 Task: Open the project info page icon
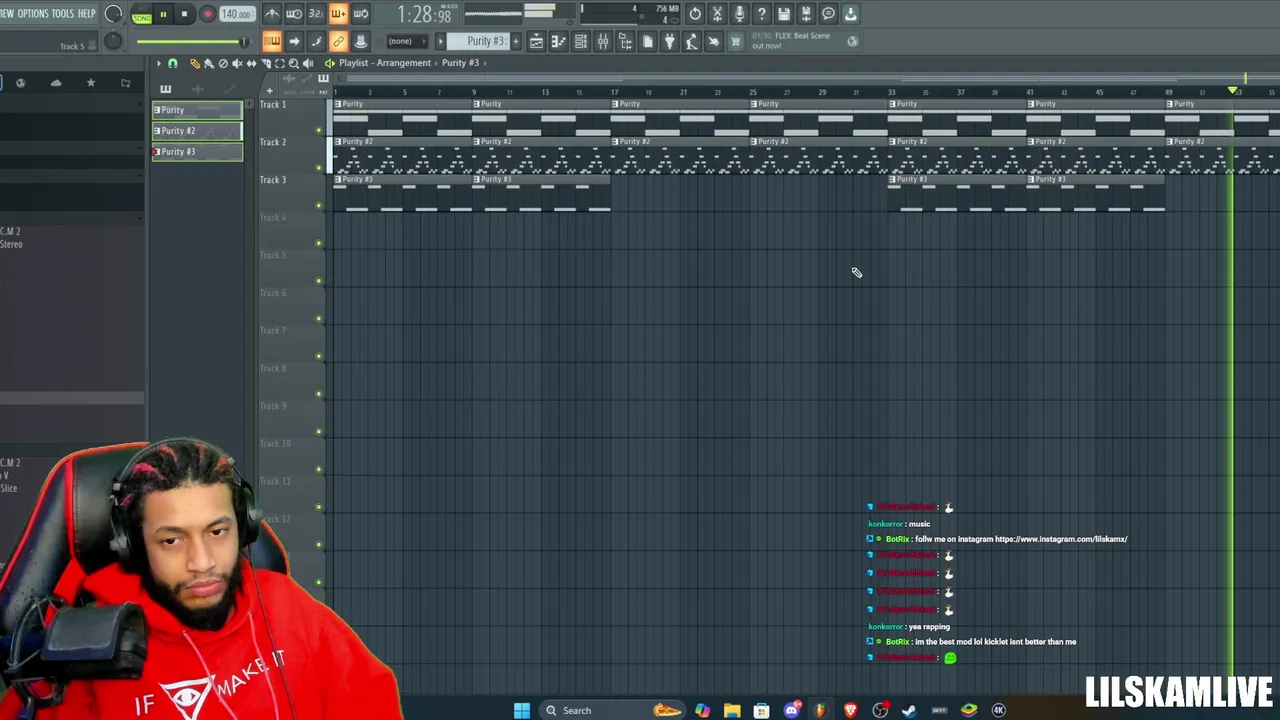tap(647, 41)
